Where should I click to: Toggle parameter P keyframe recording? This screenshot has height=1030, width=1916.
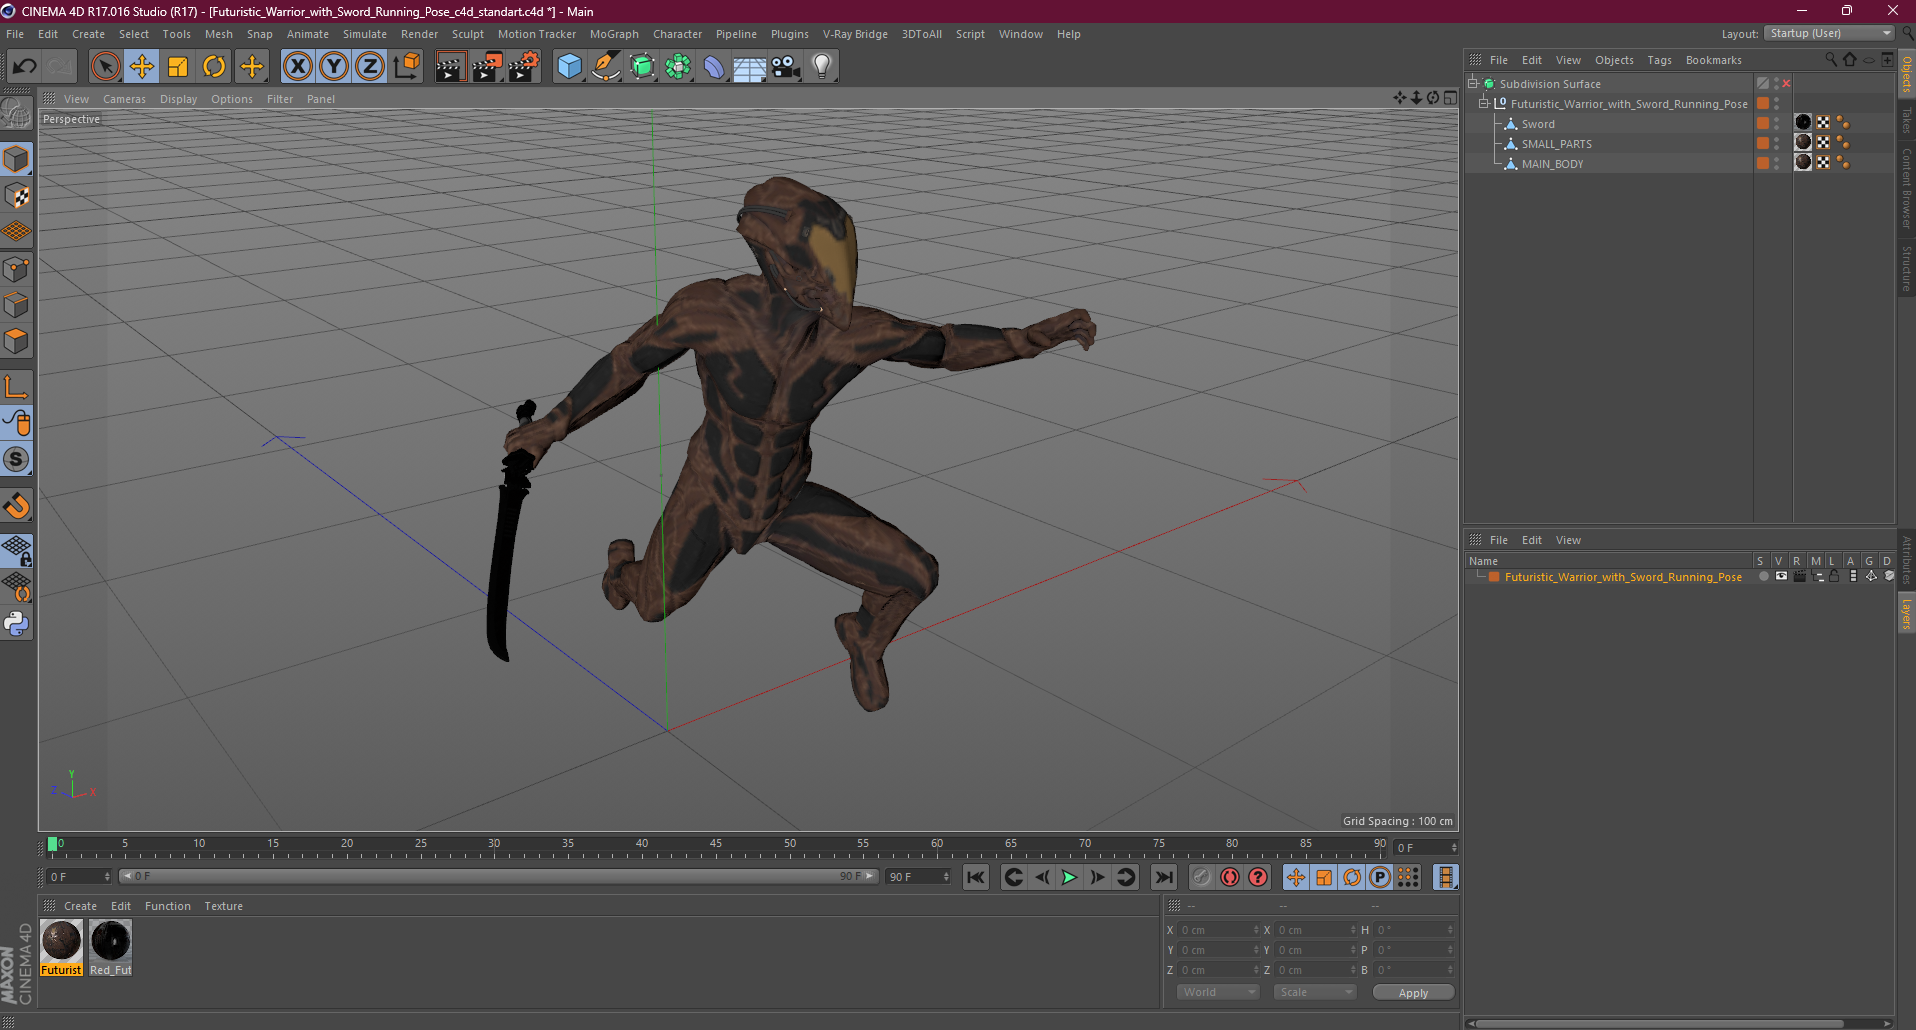[x=1380, y=877]
